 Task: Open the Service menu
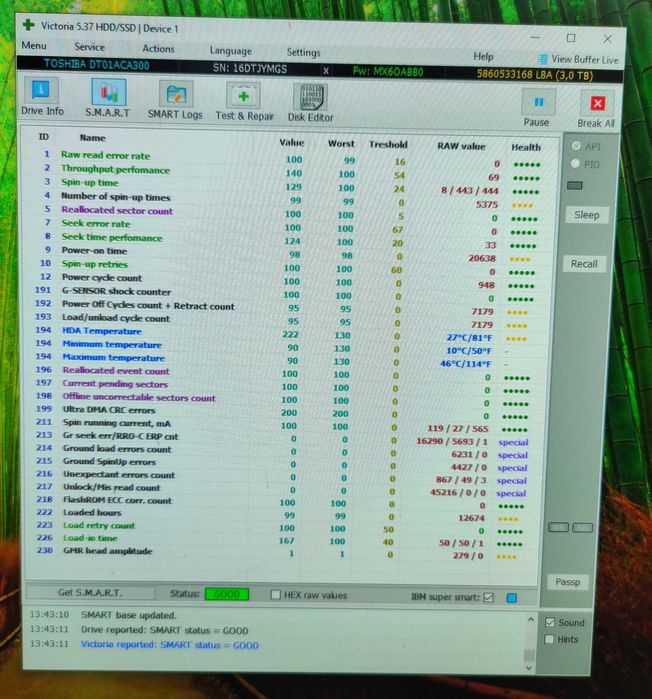click(90, 47)
